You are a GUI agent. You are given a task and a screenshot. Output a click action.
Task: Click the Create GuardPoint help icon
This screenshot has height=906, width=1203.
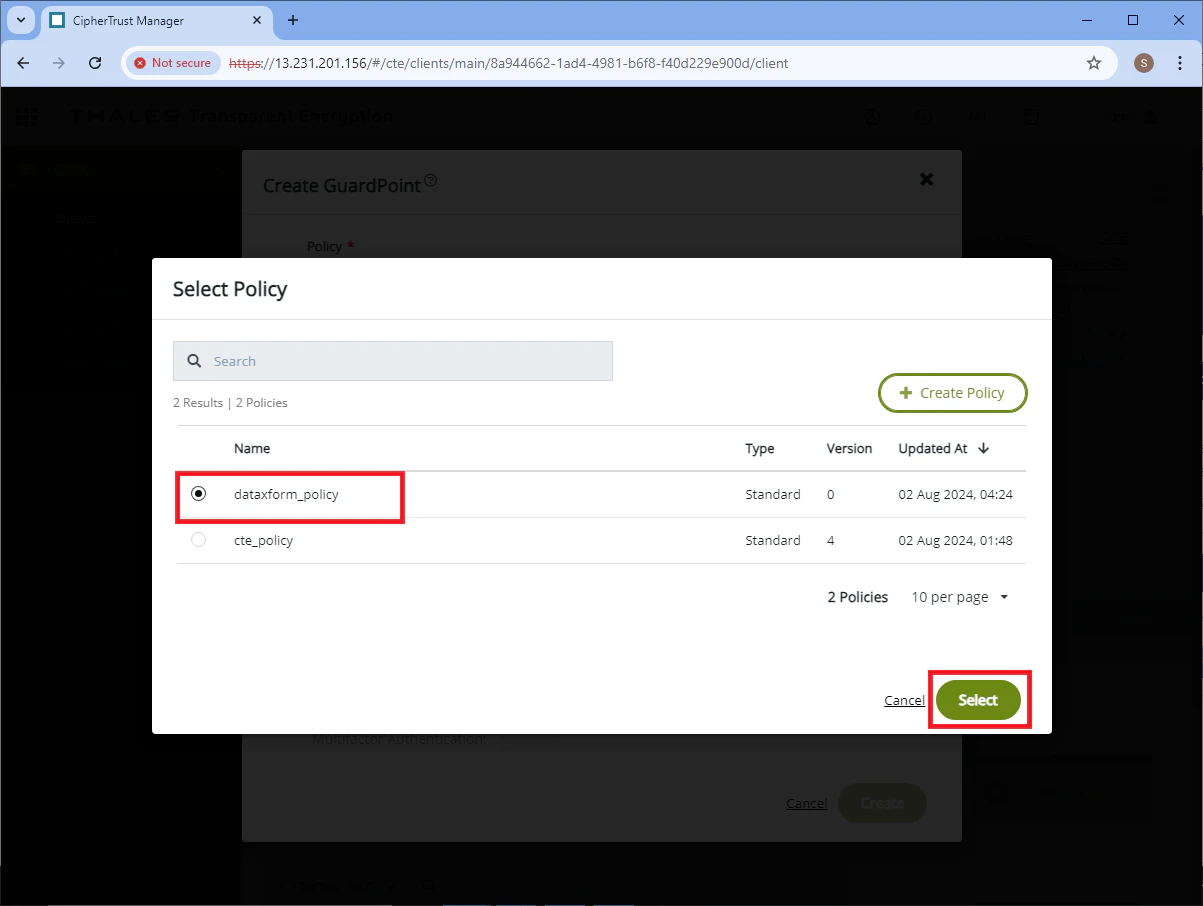431,180
